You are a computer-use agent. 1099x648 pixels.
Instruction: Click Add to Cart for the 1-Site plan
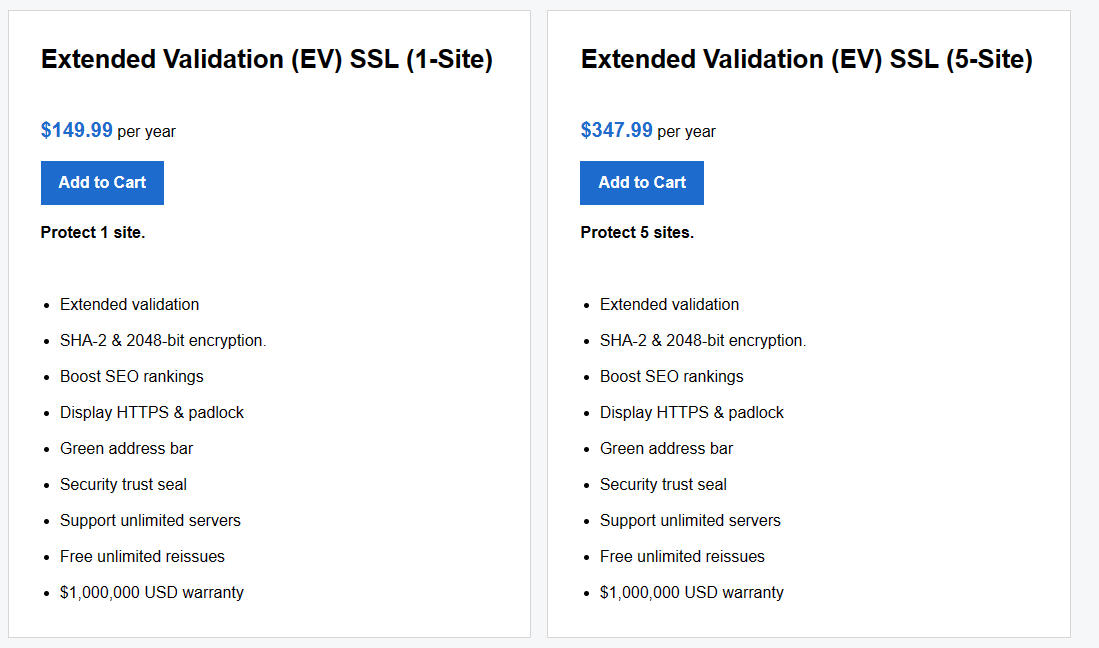pyautogui.click(x=102, y=183)
